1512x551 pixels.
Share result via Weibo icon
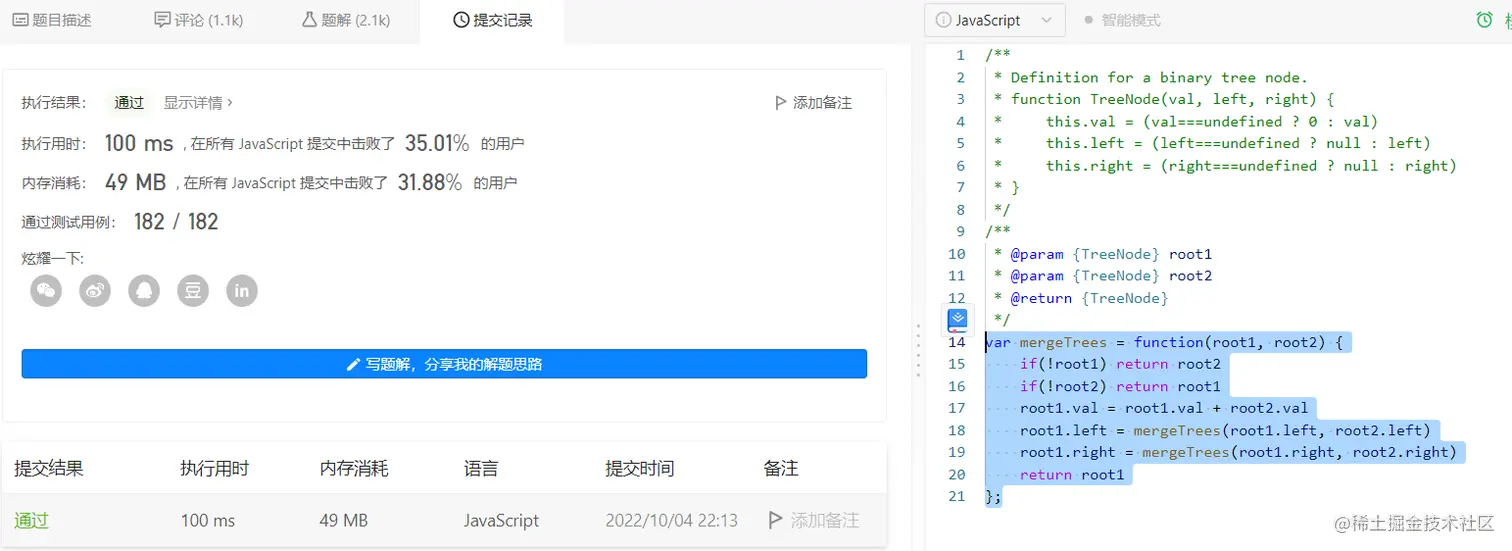95,291
